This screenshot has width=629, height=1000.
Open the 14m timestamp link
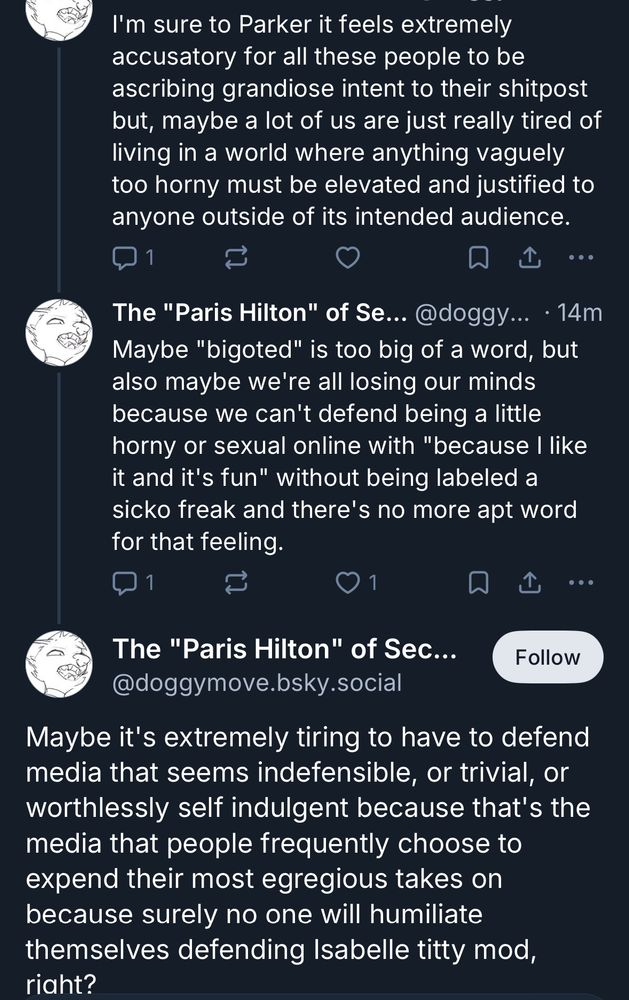pyautogui.click(x=579, y=313)
